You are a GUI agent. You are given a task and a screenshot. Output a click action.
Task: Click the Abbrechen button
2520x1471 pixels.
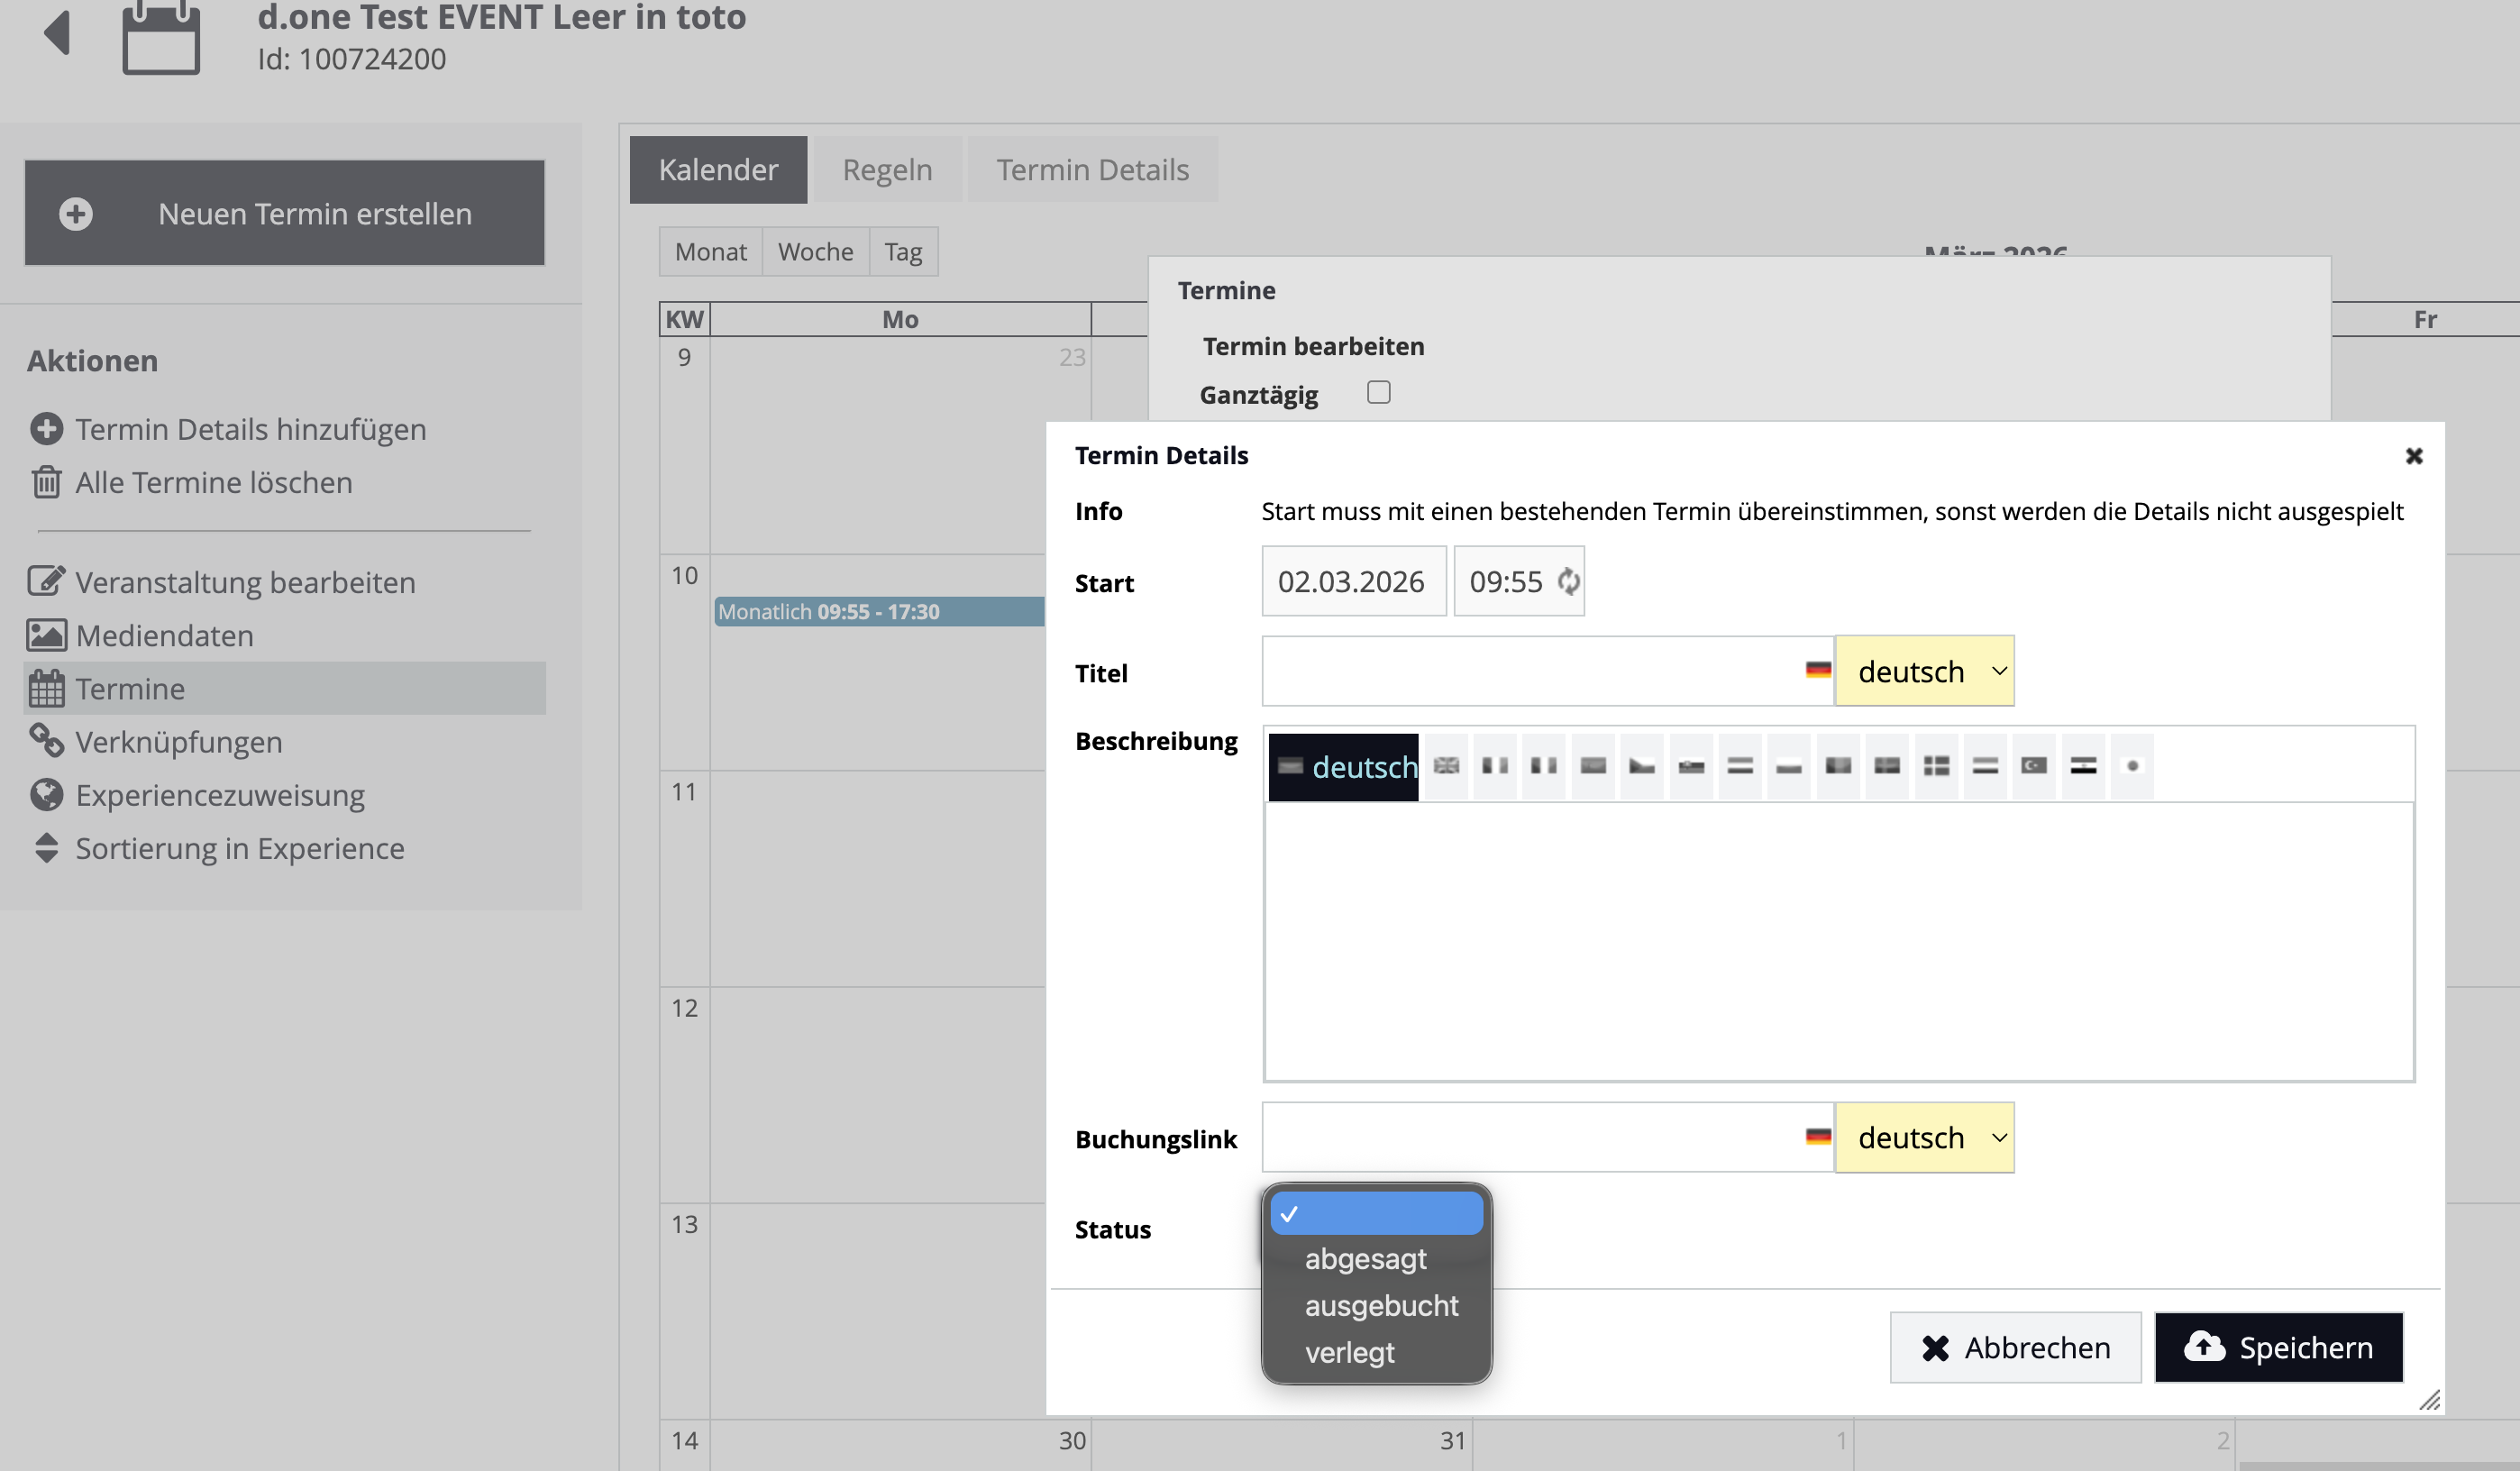(x=2015, y=1348)
